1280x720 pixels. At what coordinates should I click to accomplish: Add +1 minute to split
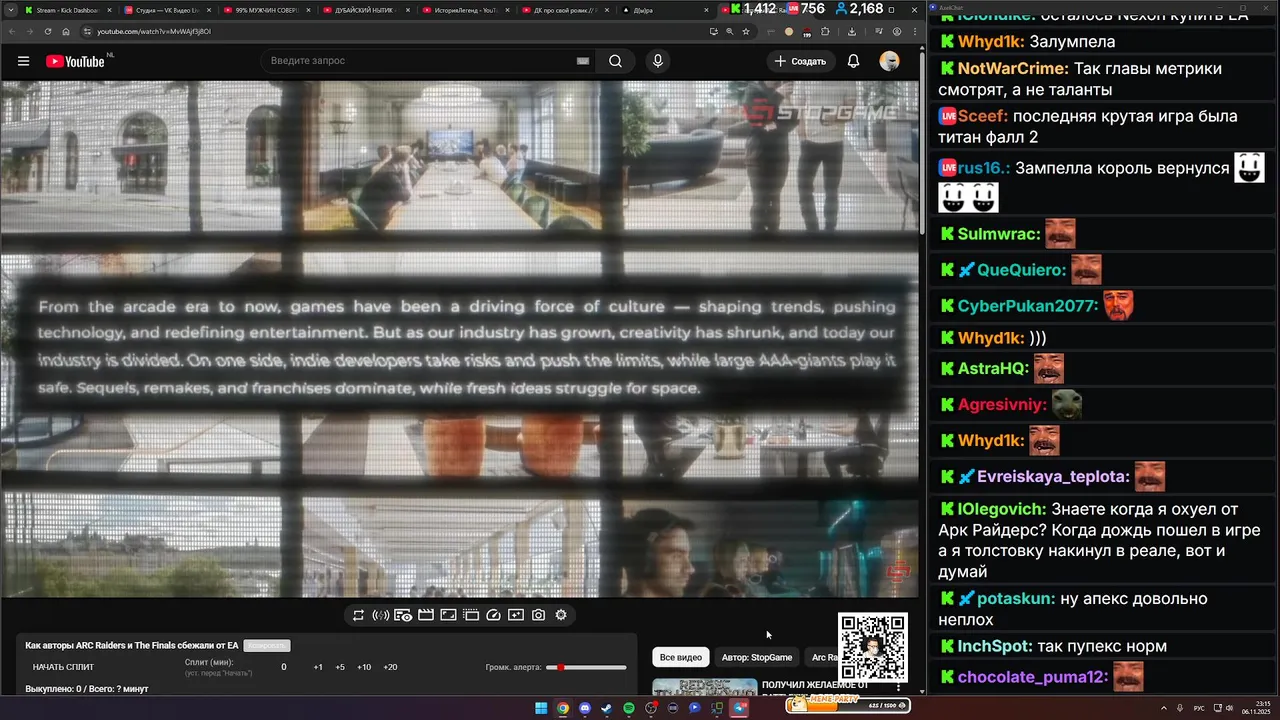pos(318,667)
